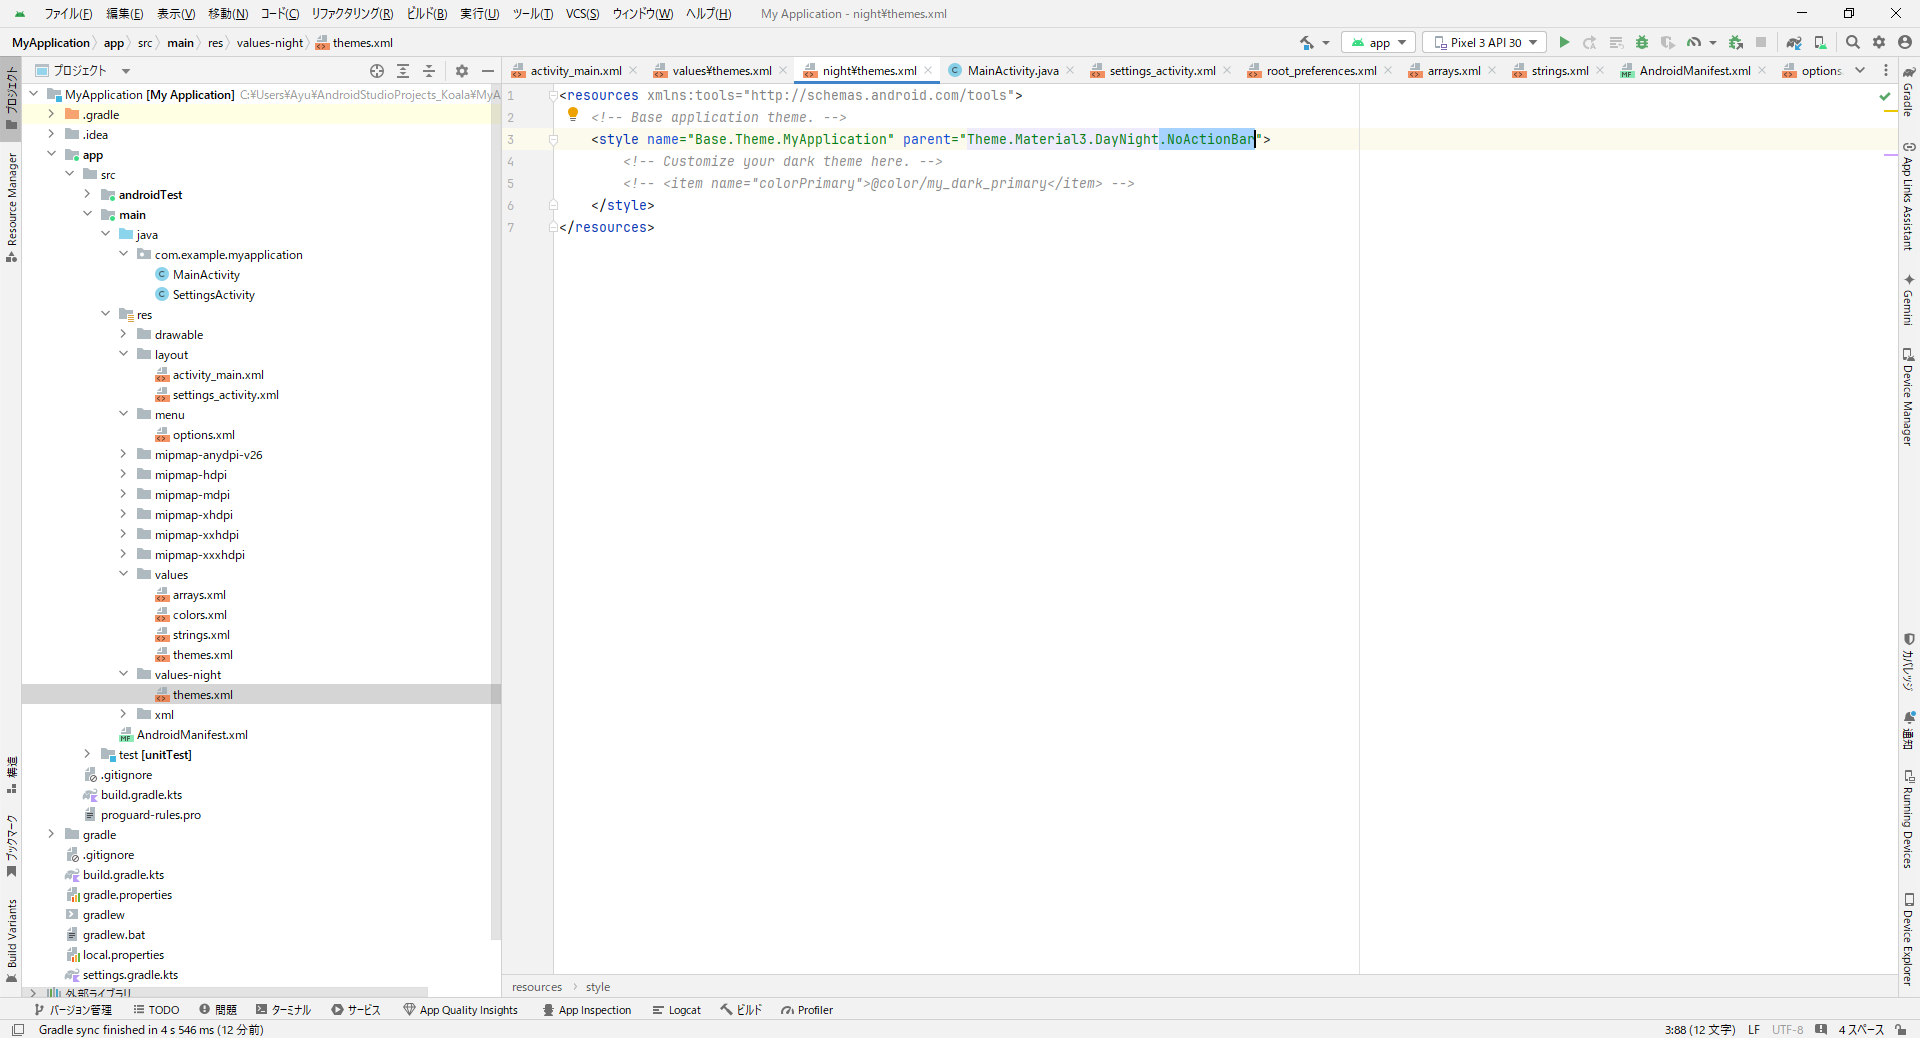Open the Logcat tool window
1920x1038 pixels.
[x=677, y=1010]
